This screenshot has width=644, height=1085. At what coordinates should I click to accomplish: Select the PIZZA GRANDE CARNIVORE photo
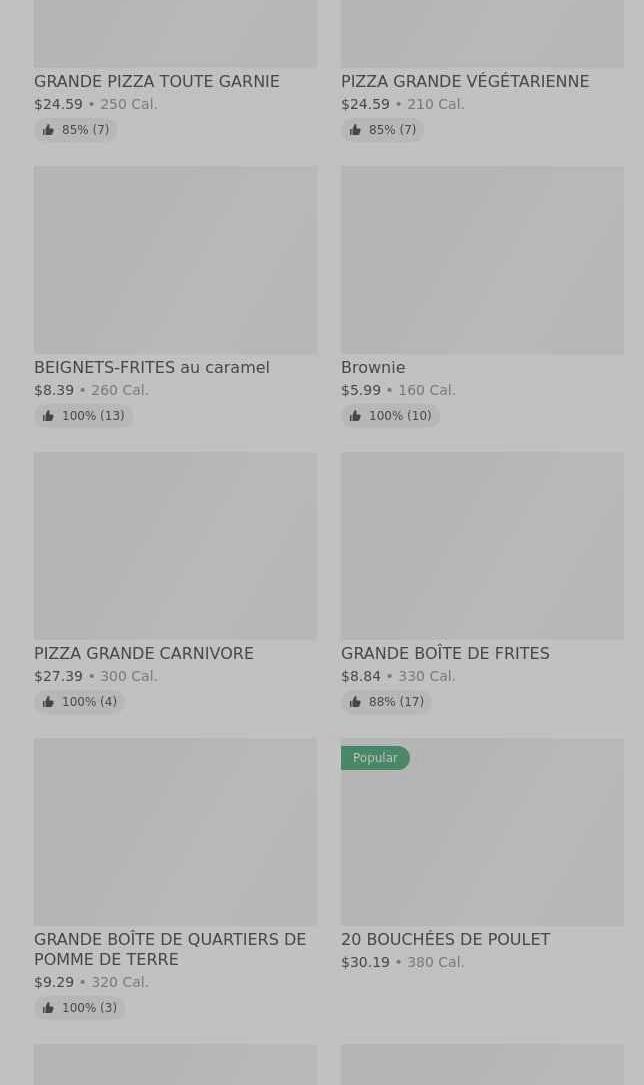pyautogui.click(x=175, y=546)
